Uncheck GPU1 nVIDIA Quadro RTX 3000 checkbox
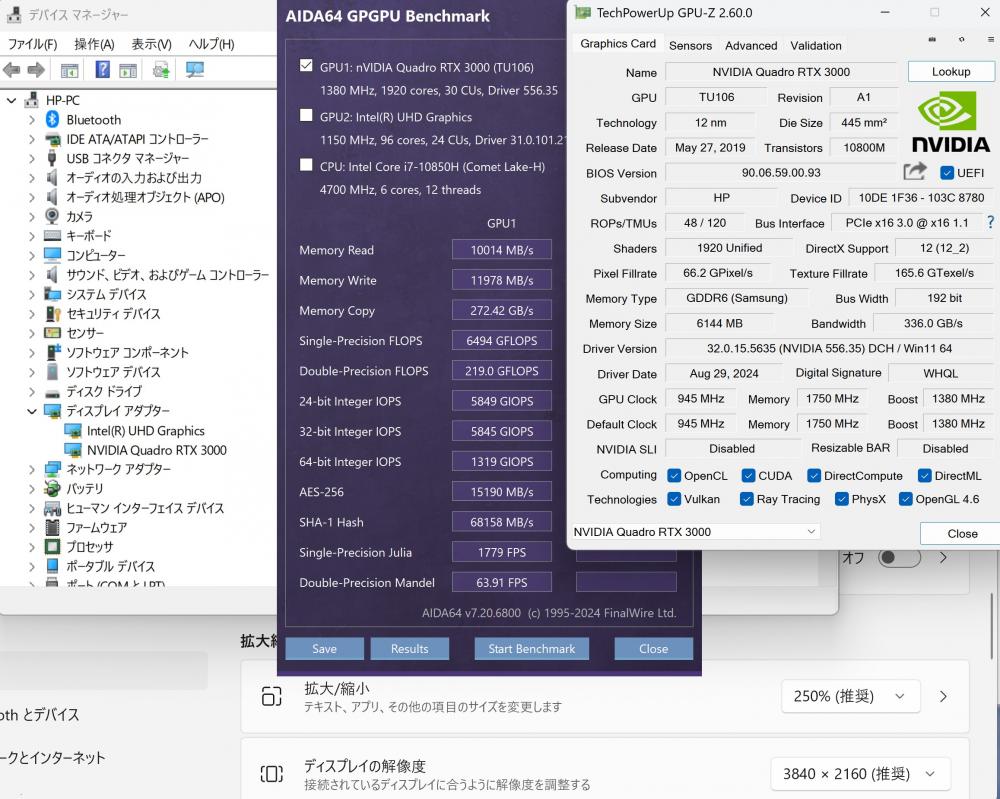Screen dimensions: 1000x799 [x=306, y=66]
